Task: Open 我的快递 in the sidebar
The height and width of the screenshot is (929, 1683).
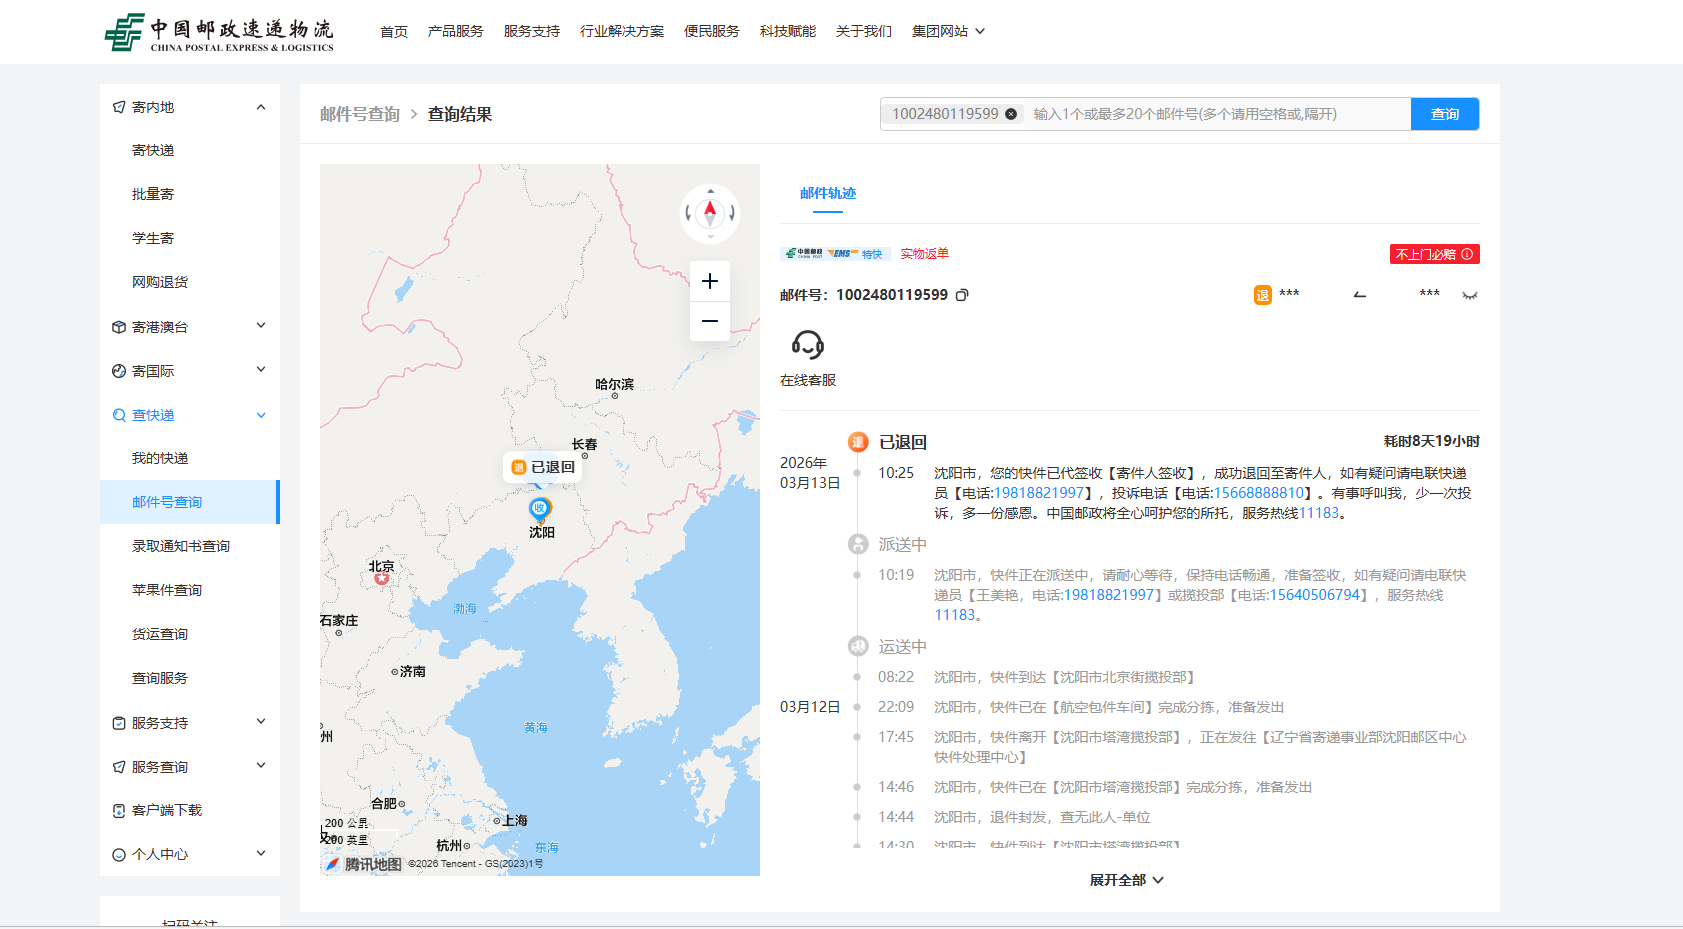Action: tap(160, 458)
